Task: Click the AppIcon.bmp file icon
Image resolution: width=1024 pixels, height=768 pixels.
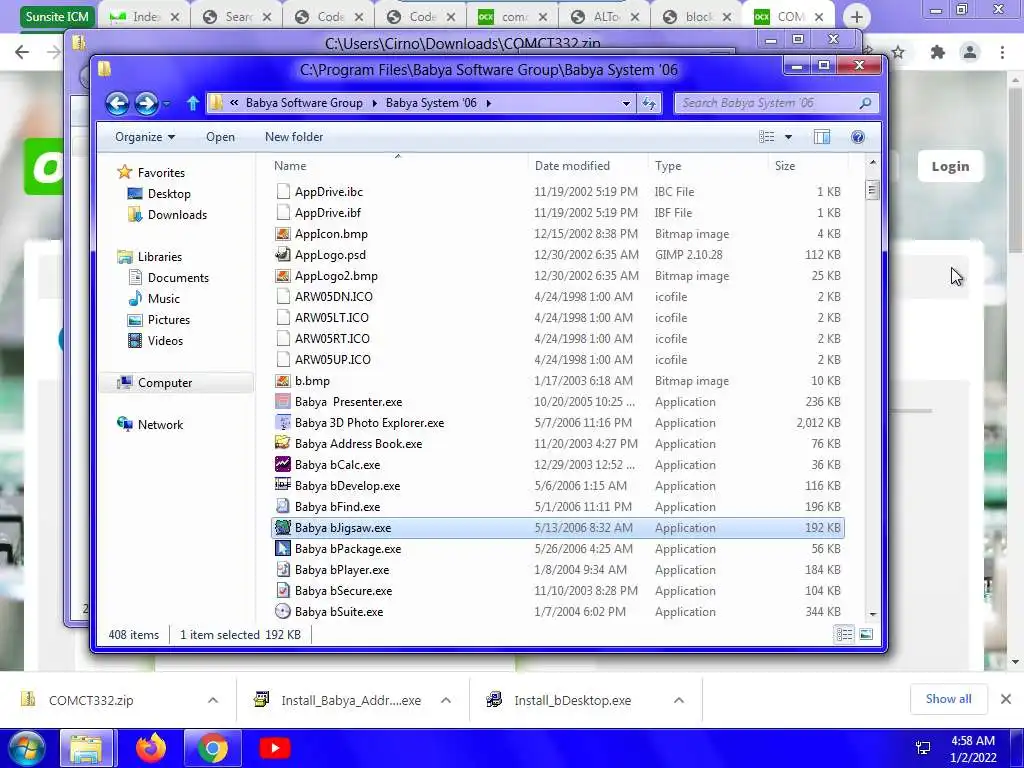Action: (282, 234)
